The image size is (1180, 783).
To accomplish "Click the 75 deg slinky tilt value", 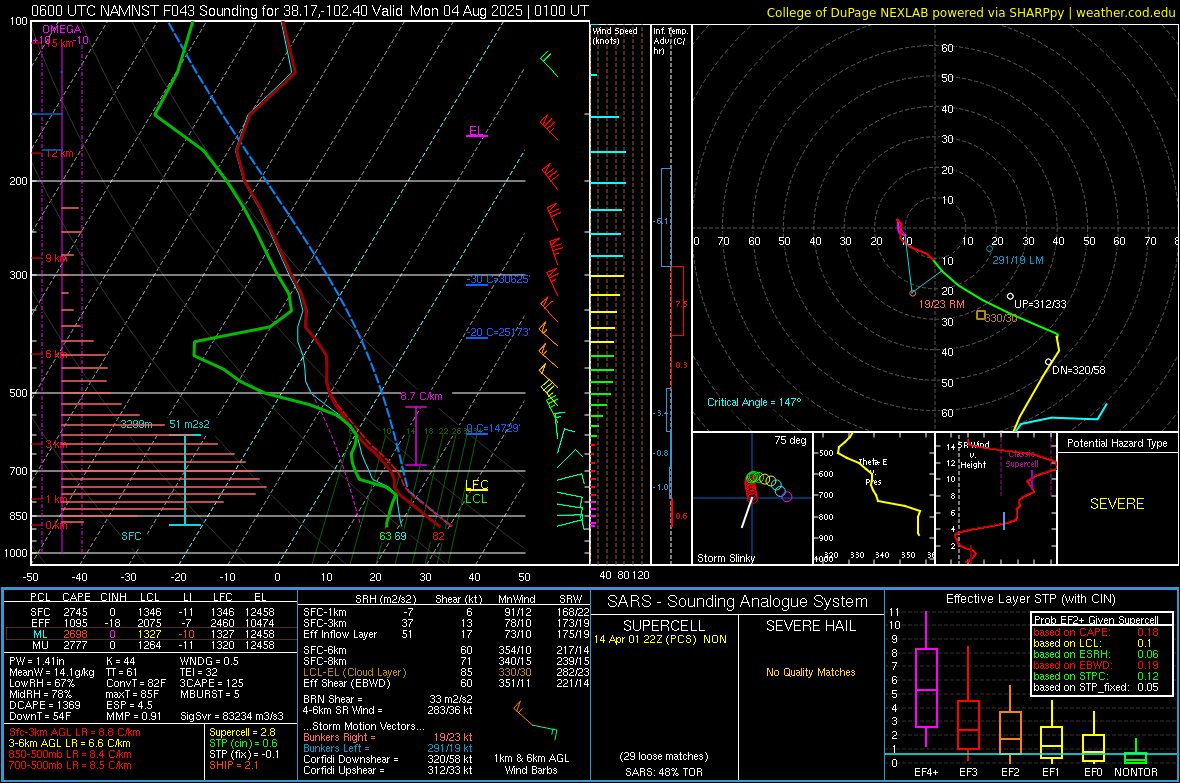I will [790, 440].
